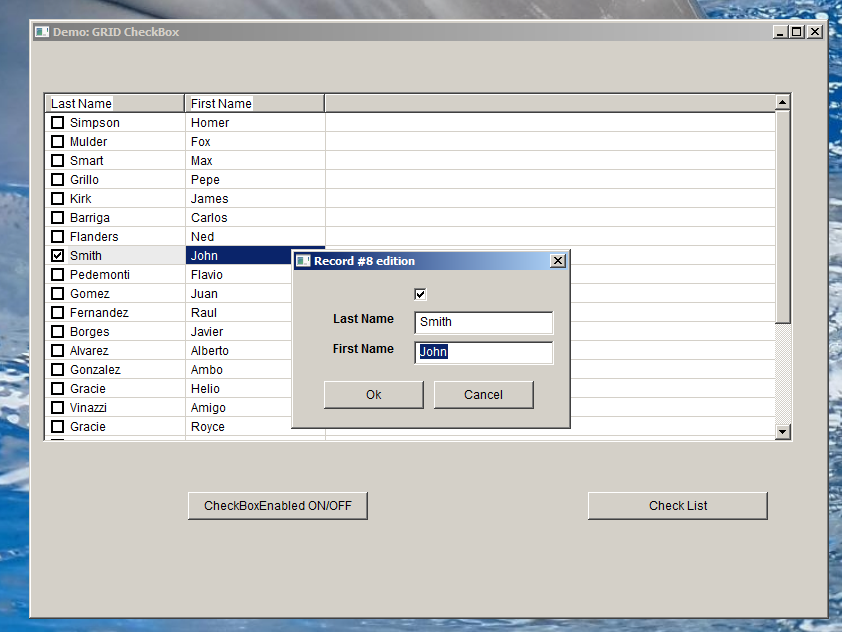Focus the First Name text field

point(483,352)
